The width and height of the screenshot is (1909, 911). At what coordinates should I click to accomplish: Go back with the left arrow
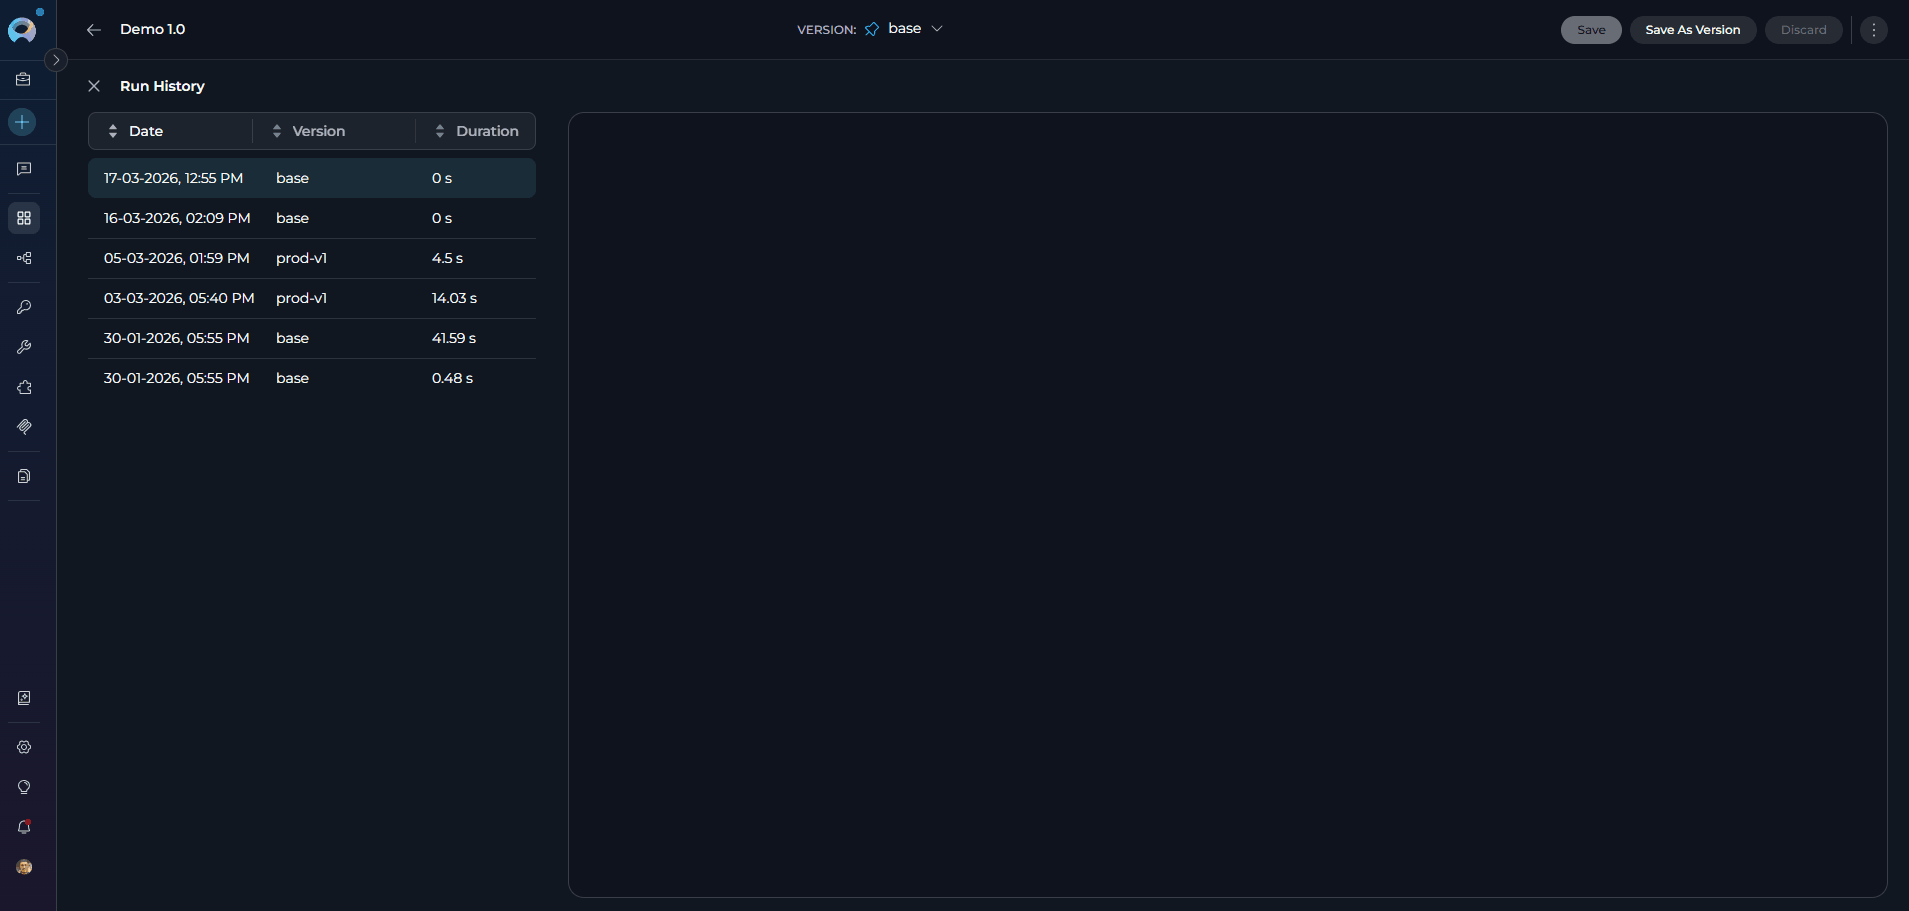(94, 30)
